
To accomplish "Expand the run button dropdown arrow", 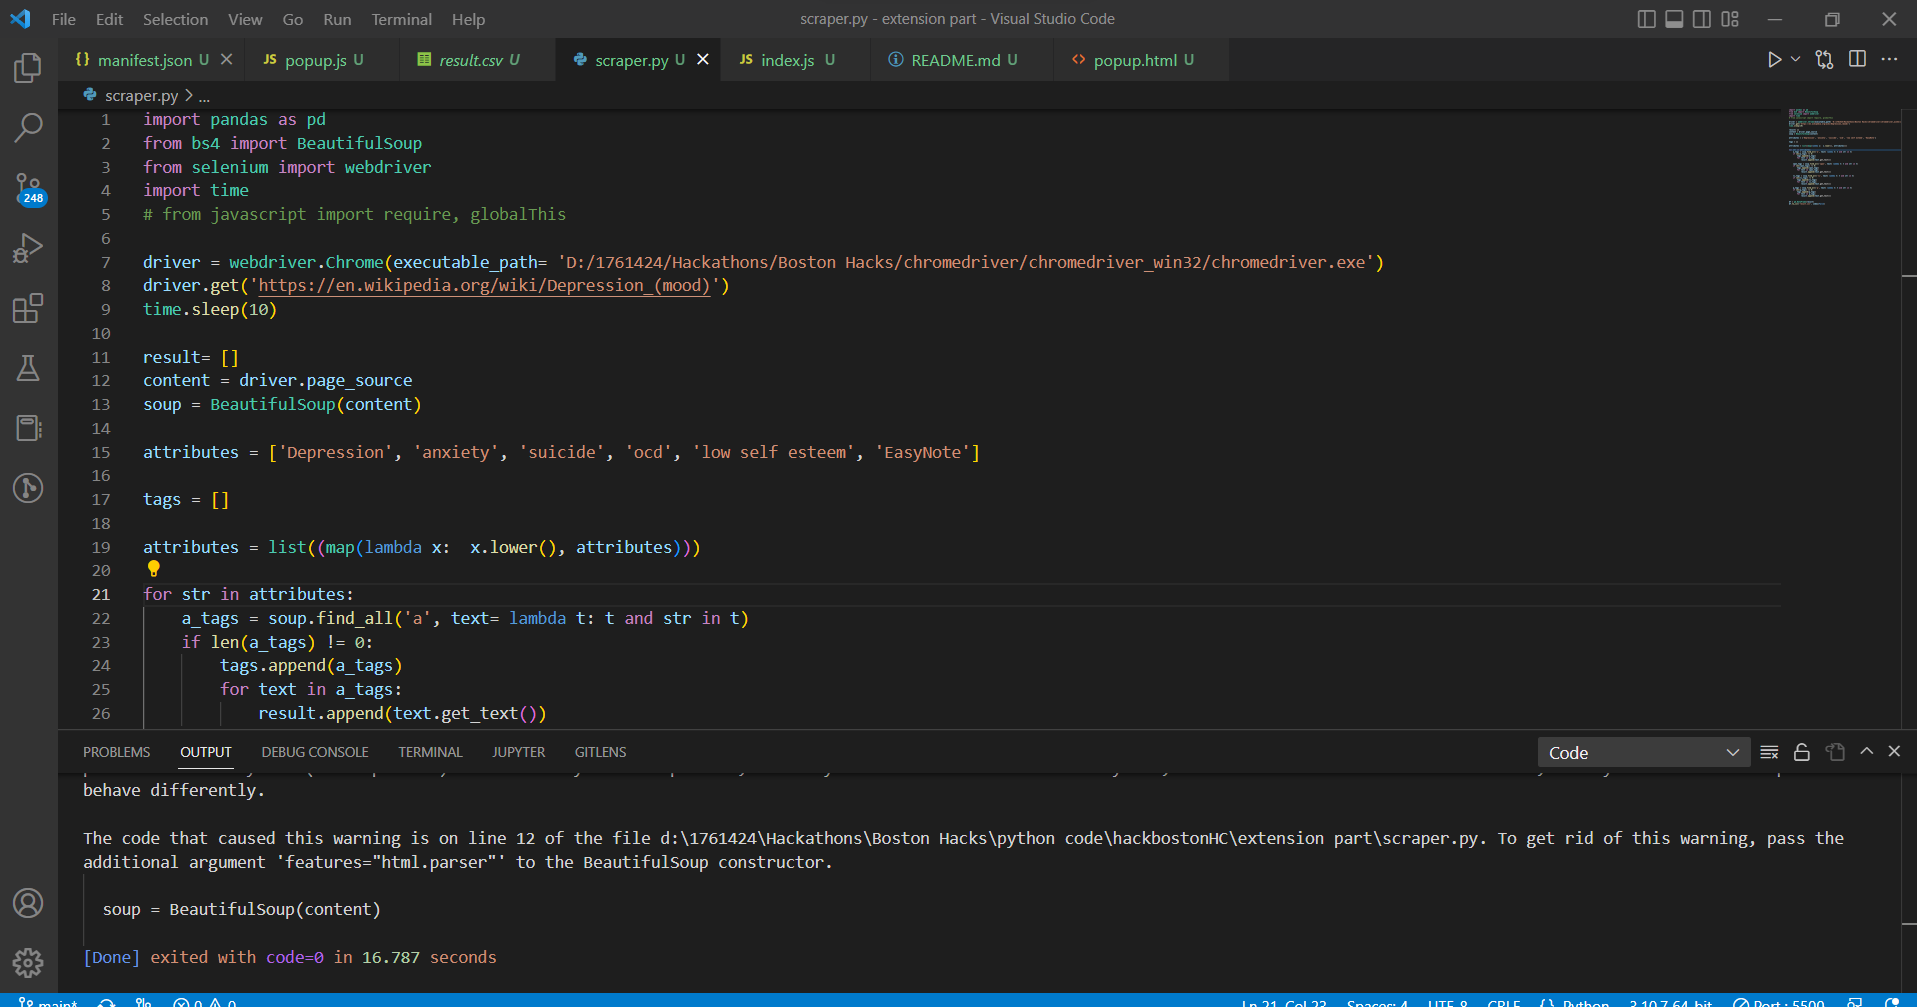I will pos(1795,60).
